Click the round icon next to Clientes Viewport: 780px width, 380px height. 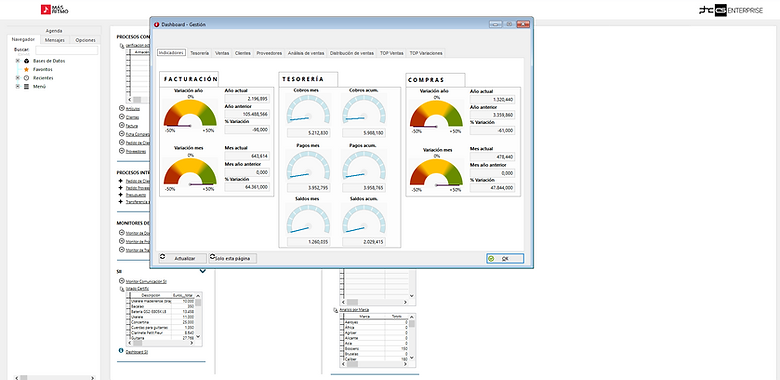pyautogui.click(x=122, y=117)
